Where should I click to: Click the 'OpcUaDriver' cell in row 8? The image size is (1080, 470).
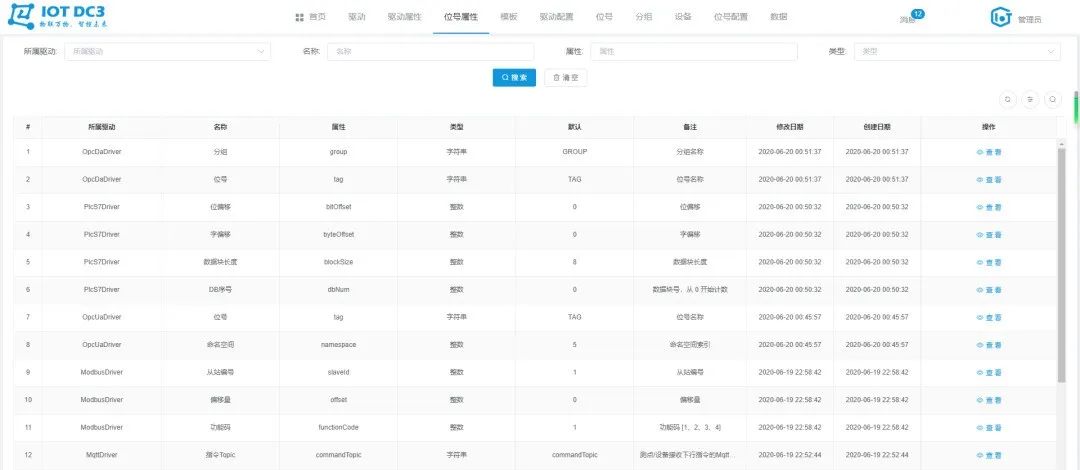[101, 345]
